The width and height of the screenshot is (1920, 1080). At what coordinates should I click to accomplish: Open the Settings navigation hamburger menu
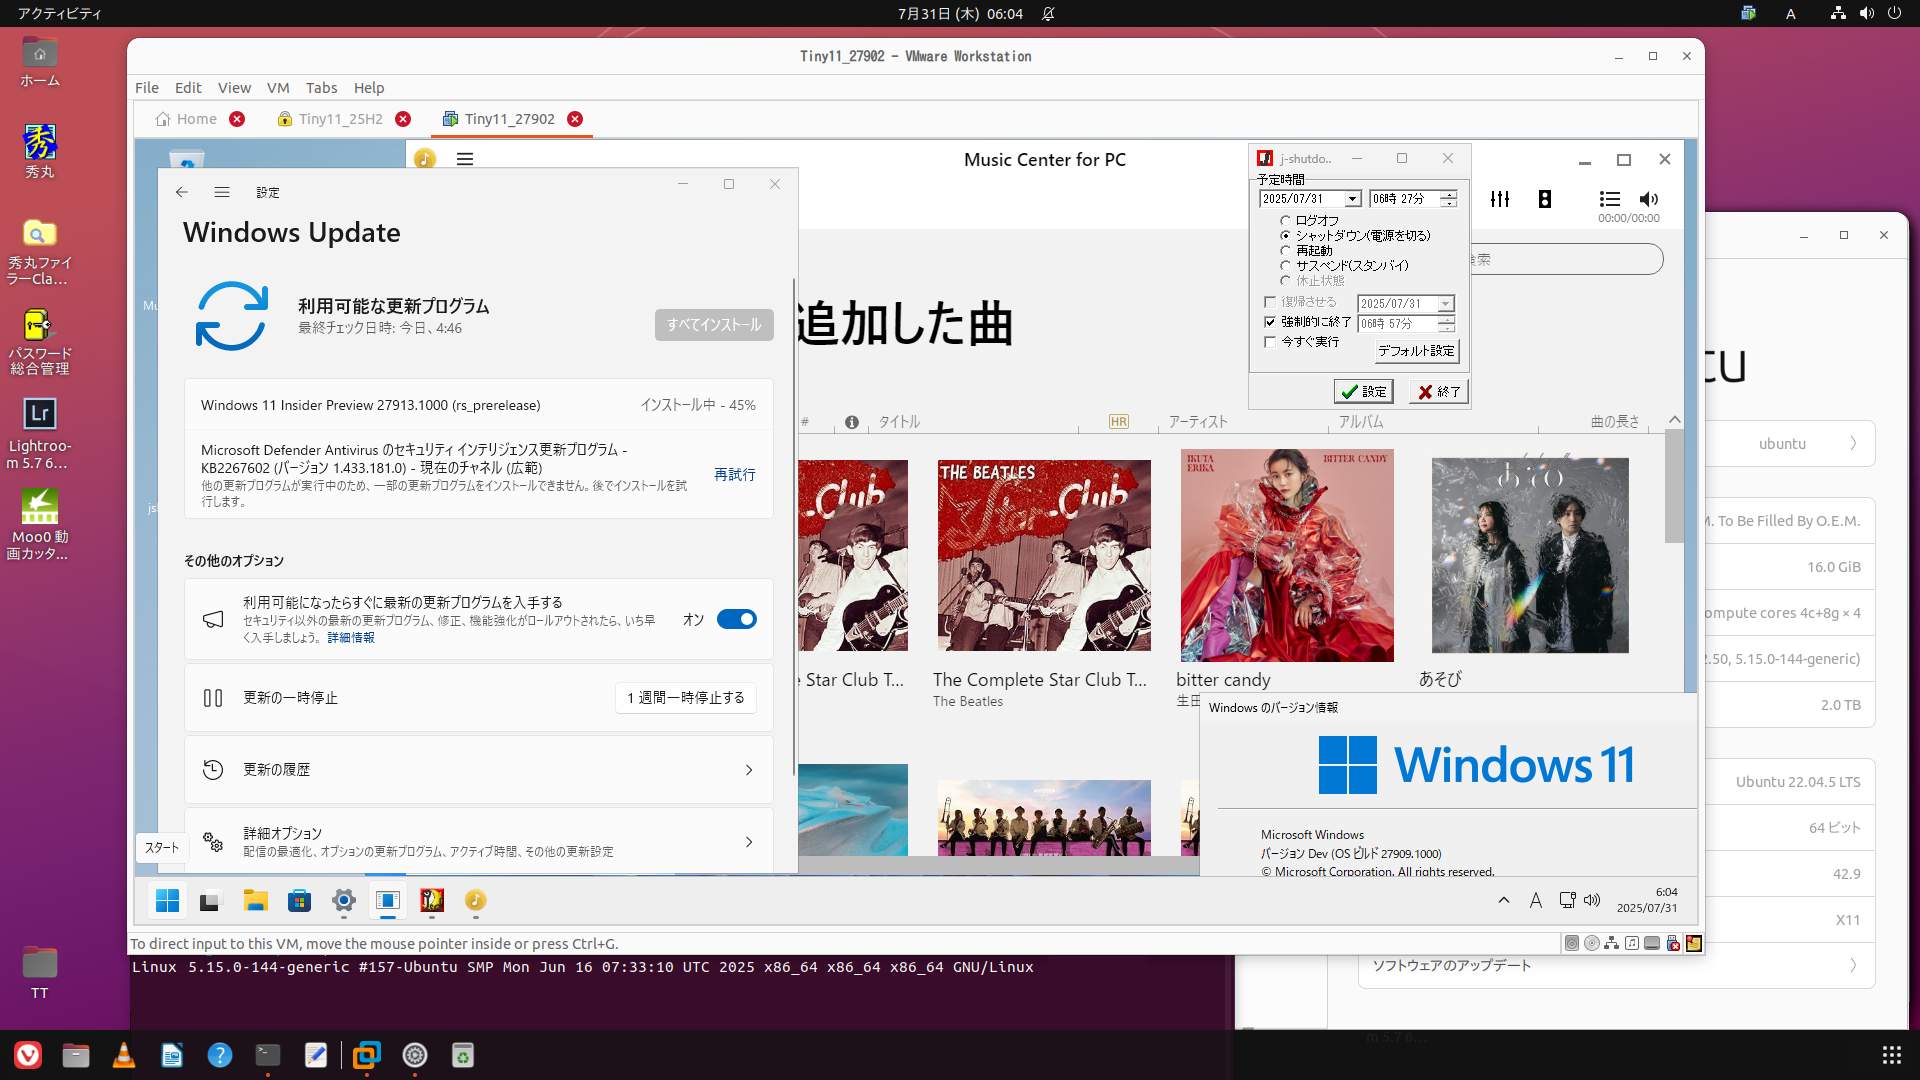tap(222, 192)
